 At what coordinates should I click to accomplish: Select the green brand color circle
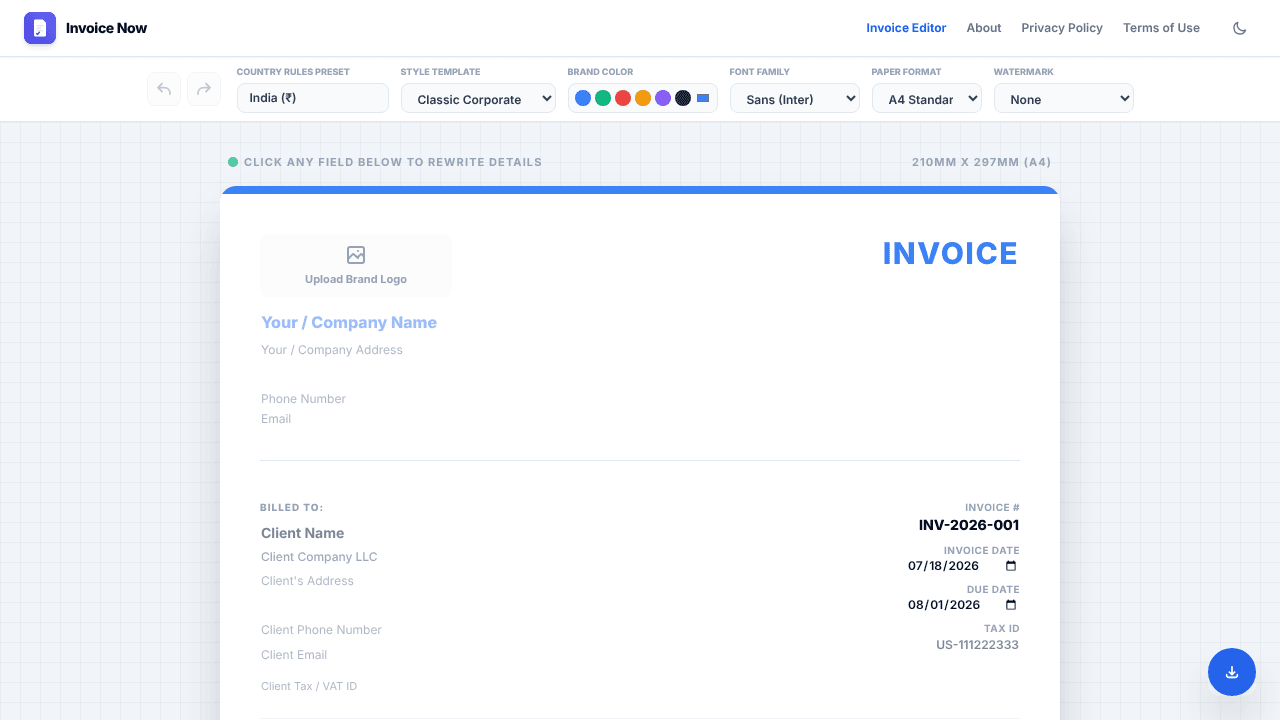(603, 98)
